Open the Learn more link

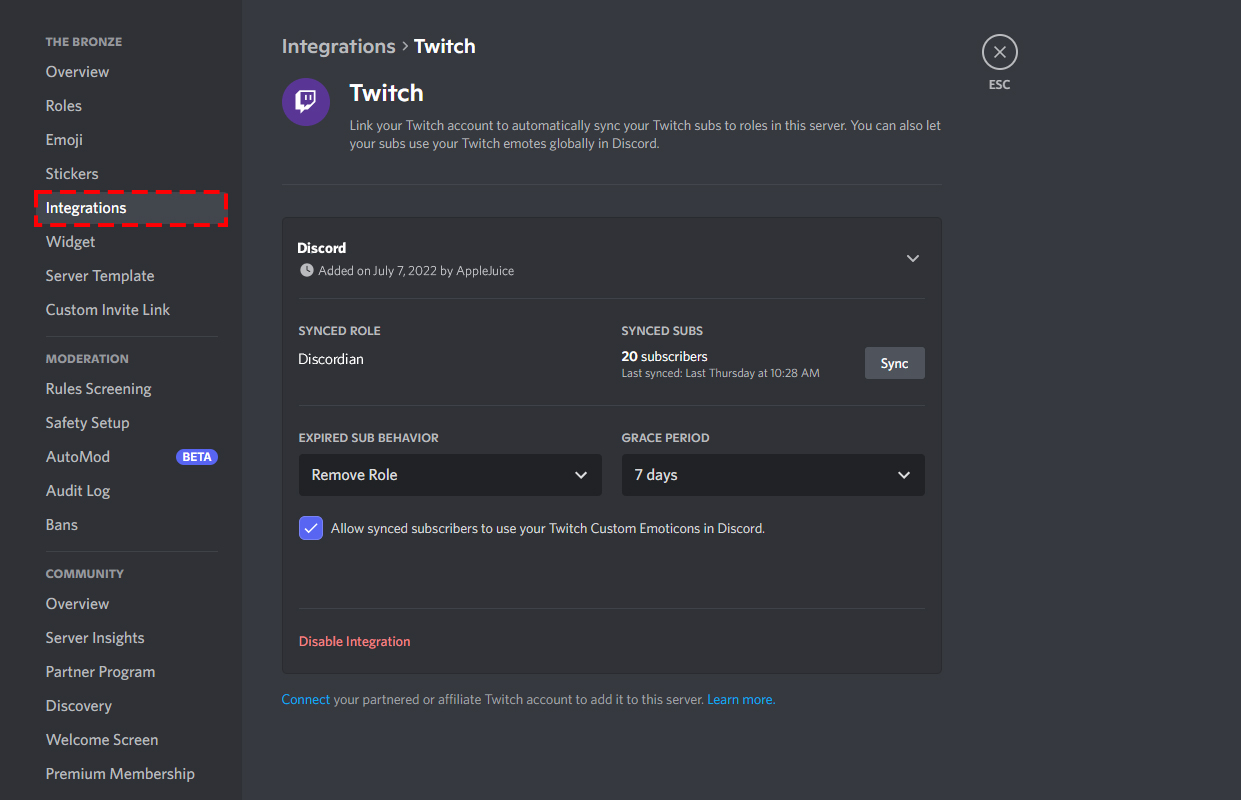741,699
